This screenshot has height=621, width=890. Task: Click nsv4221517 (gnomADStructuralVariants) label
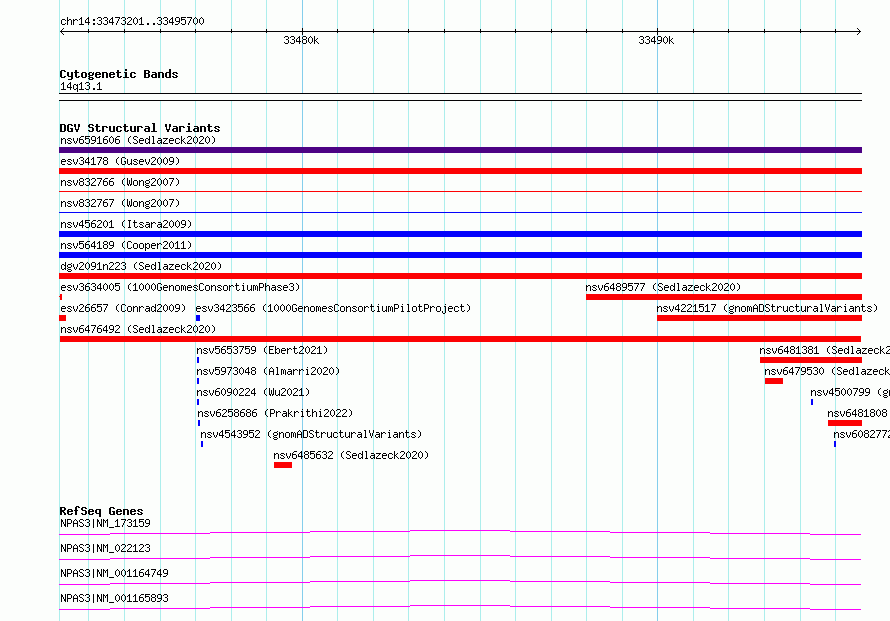tap(767, 308)
